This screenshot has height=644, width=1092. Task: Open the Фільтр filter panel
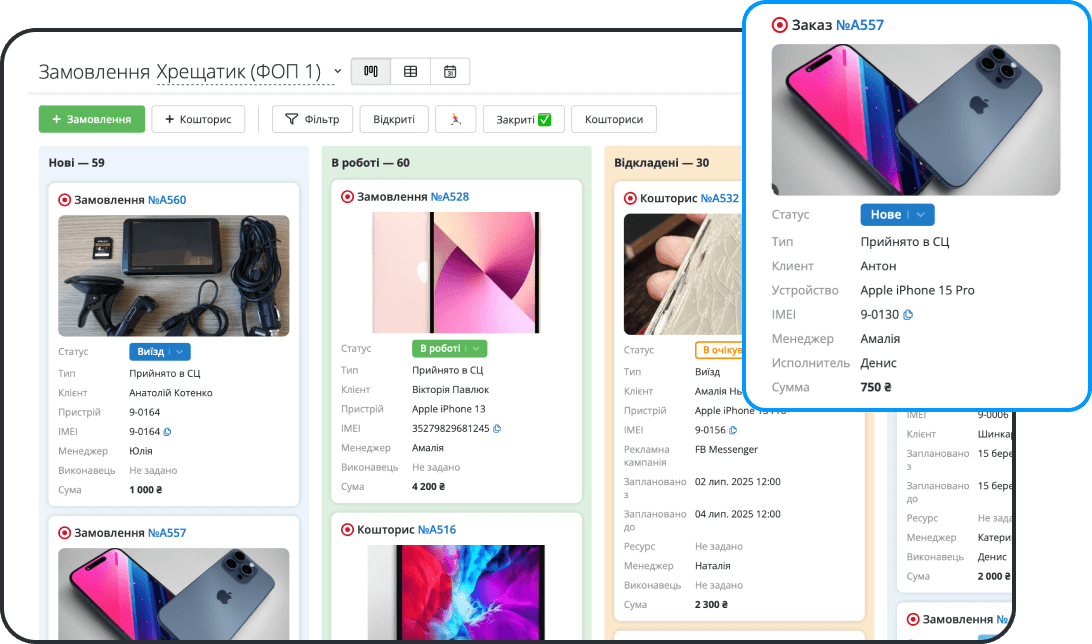(312, 119)
